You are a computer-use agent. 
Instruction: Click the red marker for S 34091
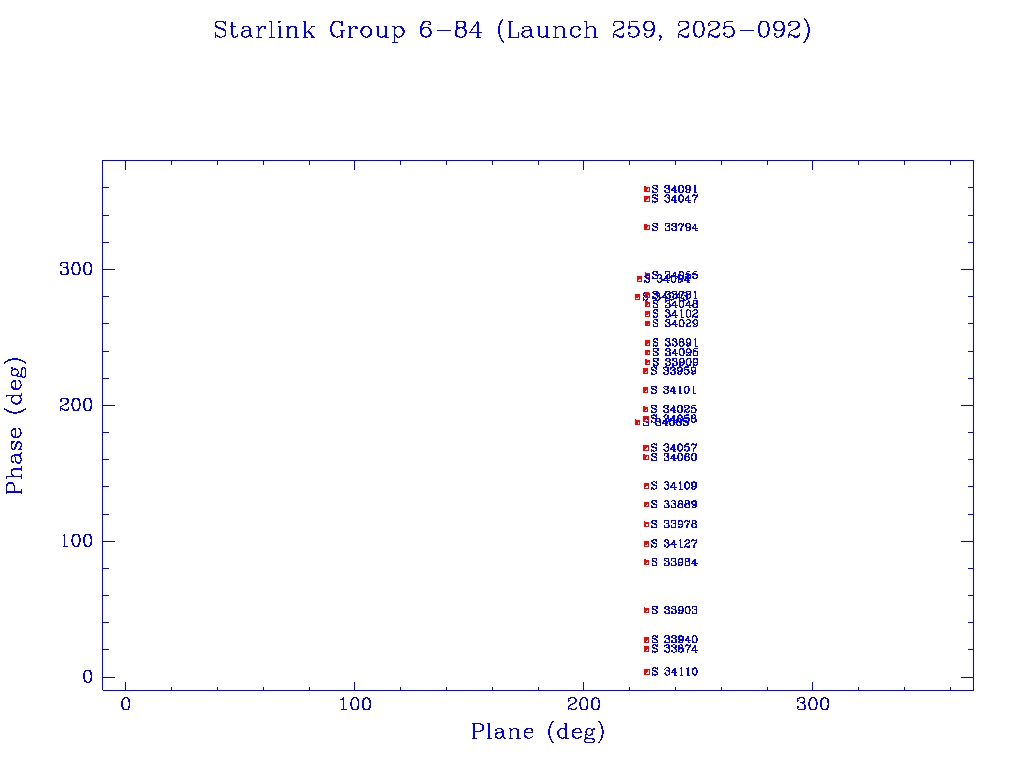tap(647, 189)
